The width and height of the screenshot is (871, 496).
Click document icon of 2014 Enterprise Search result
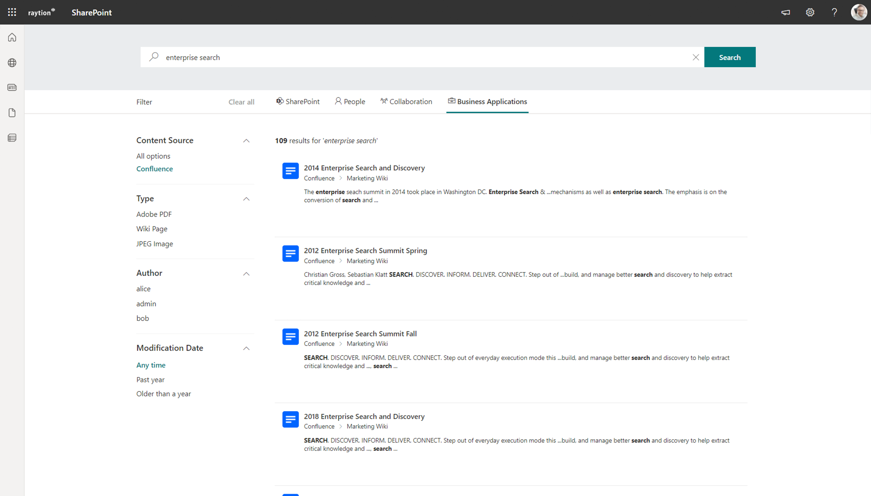pos(290,171)
